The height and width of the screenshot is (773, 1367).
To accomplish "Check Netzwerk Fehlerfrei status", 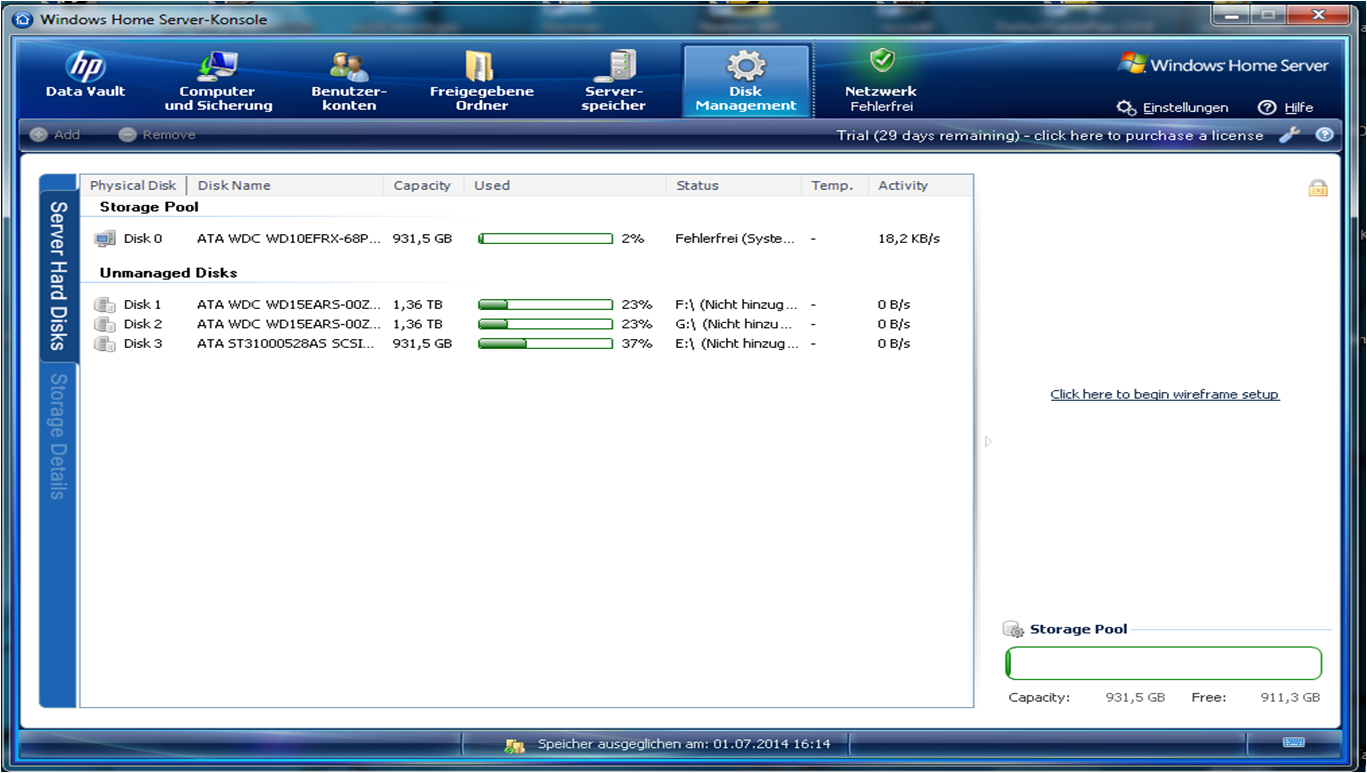I will coord(880,77).
